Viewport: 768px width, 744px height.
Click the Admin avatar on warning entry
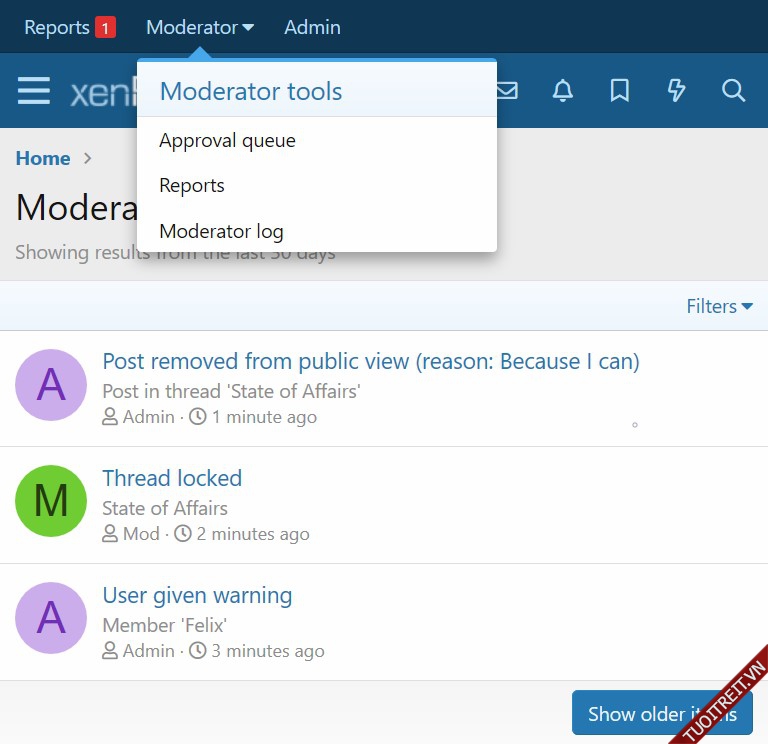pos(51,618)
